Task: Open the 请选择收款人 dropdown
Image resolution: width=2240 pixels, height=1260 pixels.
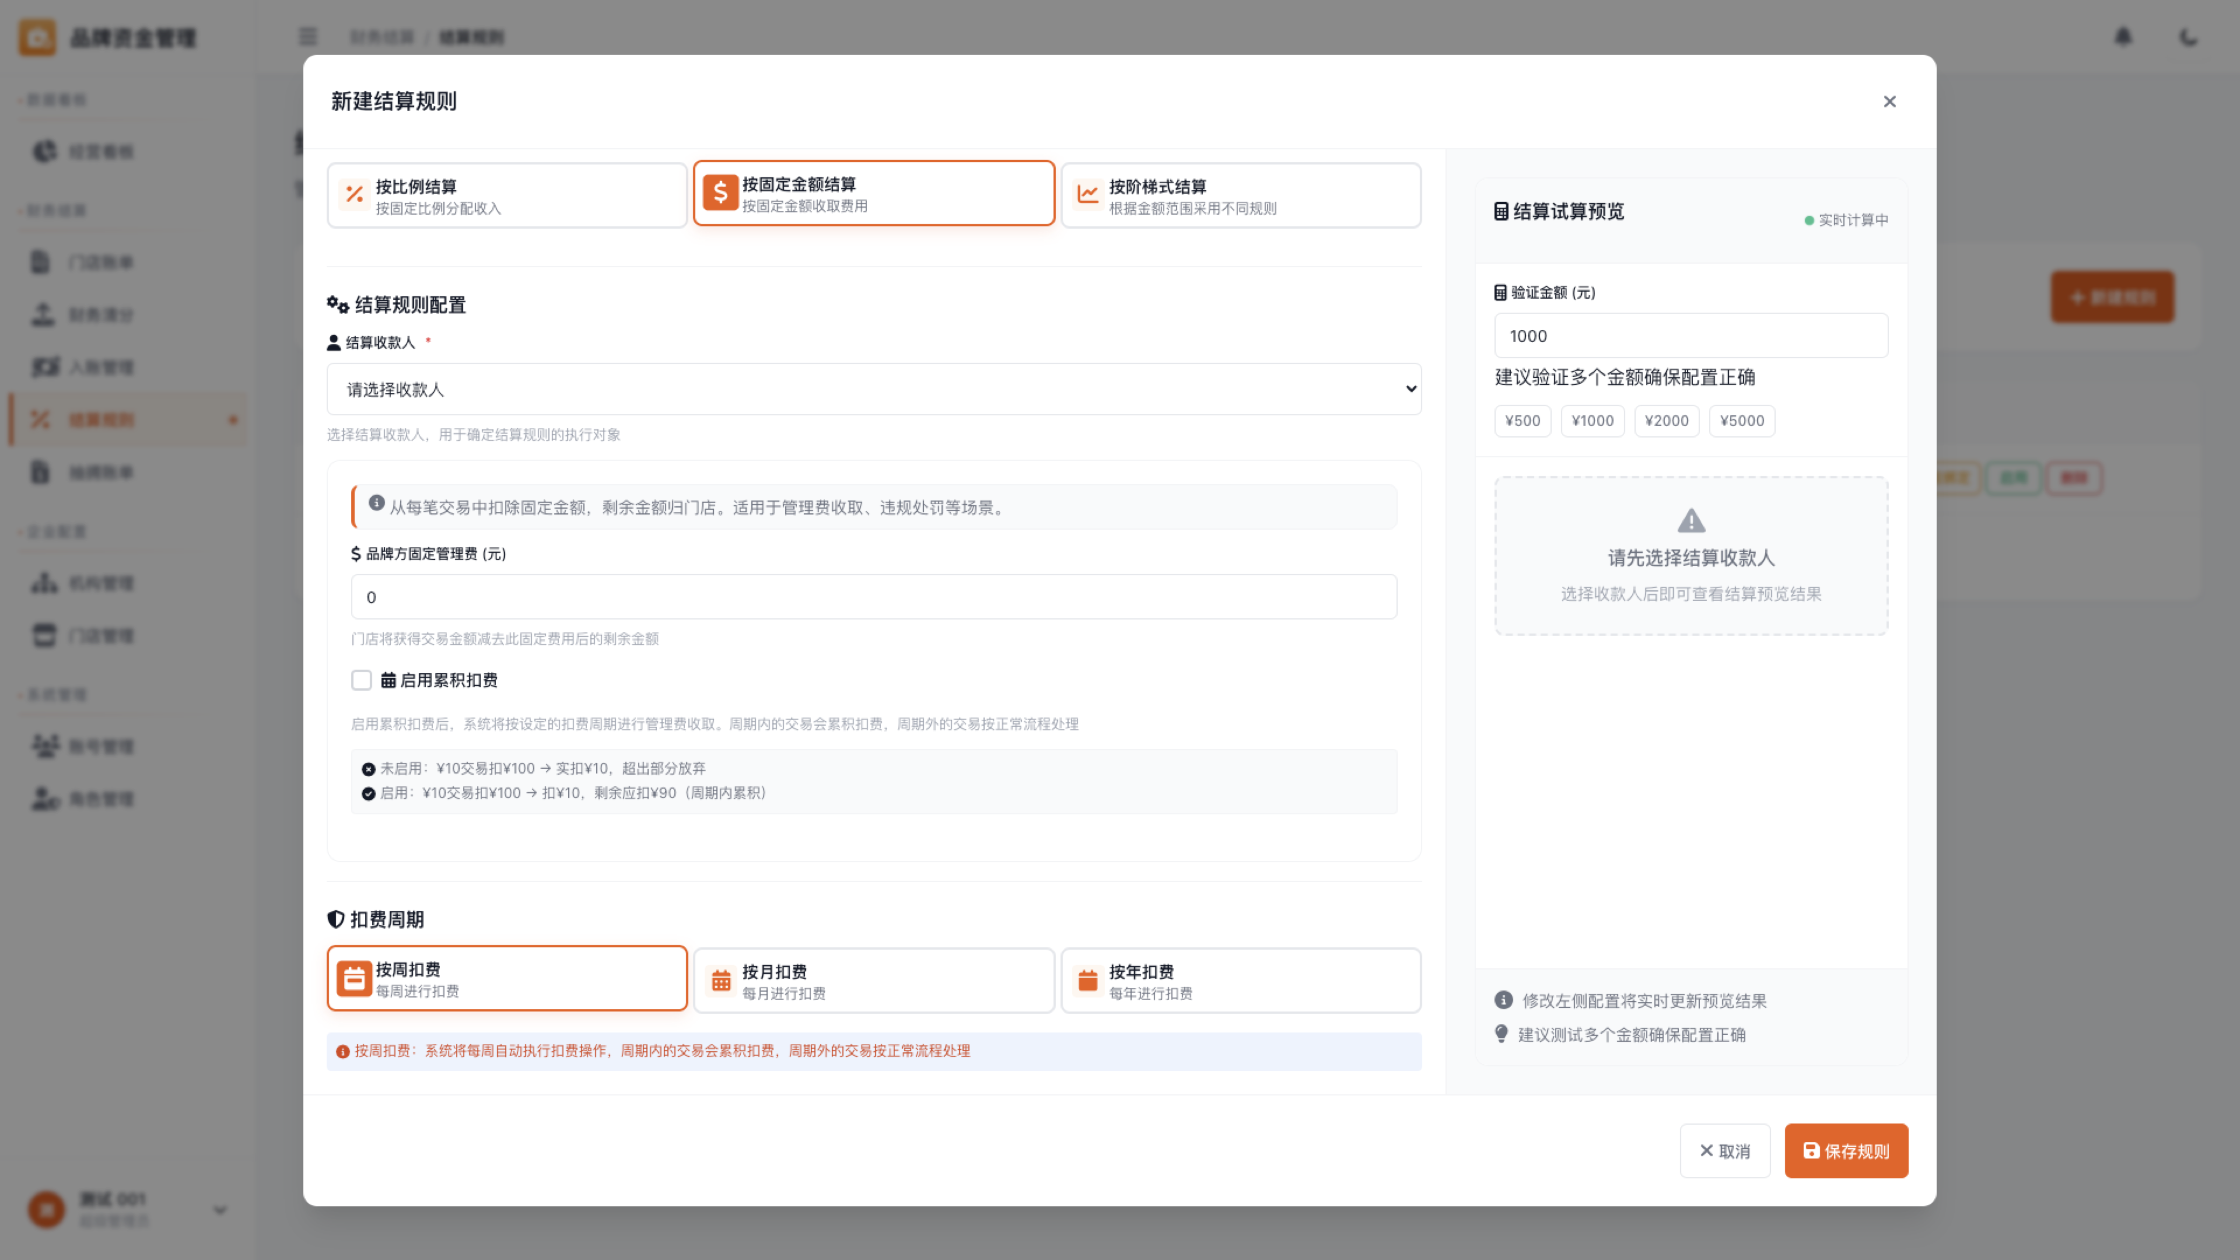Action: coord(873,389)
